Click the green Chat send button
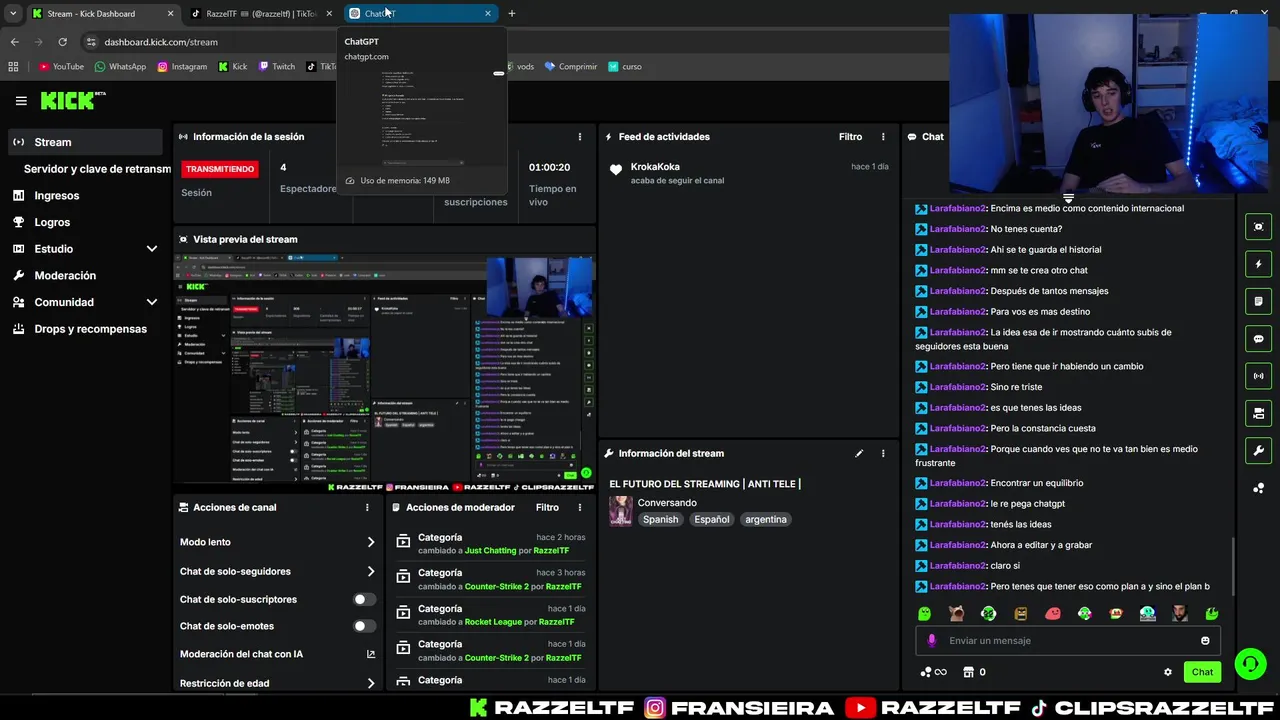Viewport: 1280px width, 720px height. [x=1202, y=672]
